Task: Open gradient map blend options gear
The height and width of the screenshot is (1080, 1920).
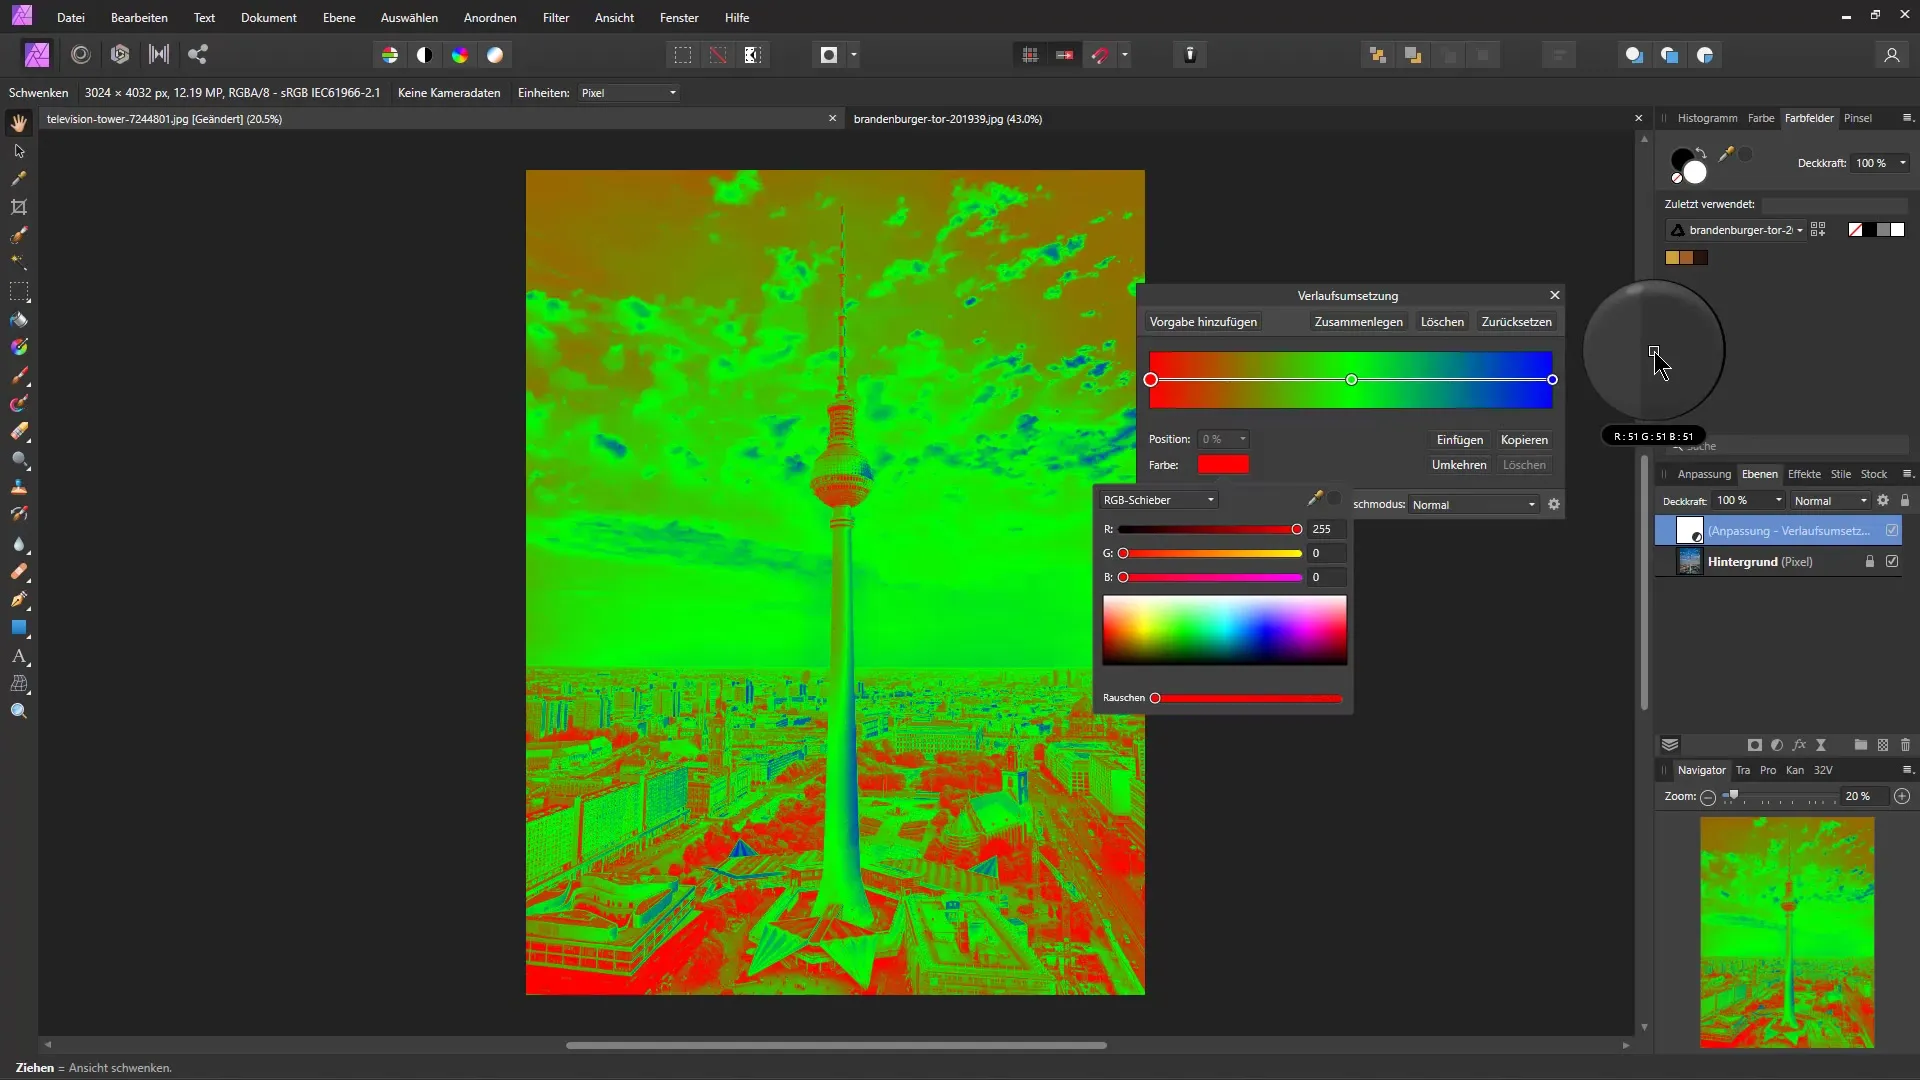Action: (x=1554, y=504)
